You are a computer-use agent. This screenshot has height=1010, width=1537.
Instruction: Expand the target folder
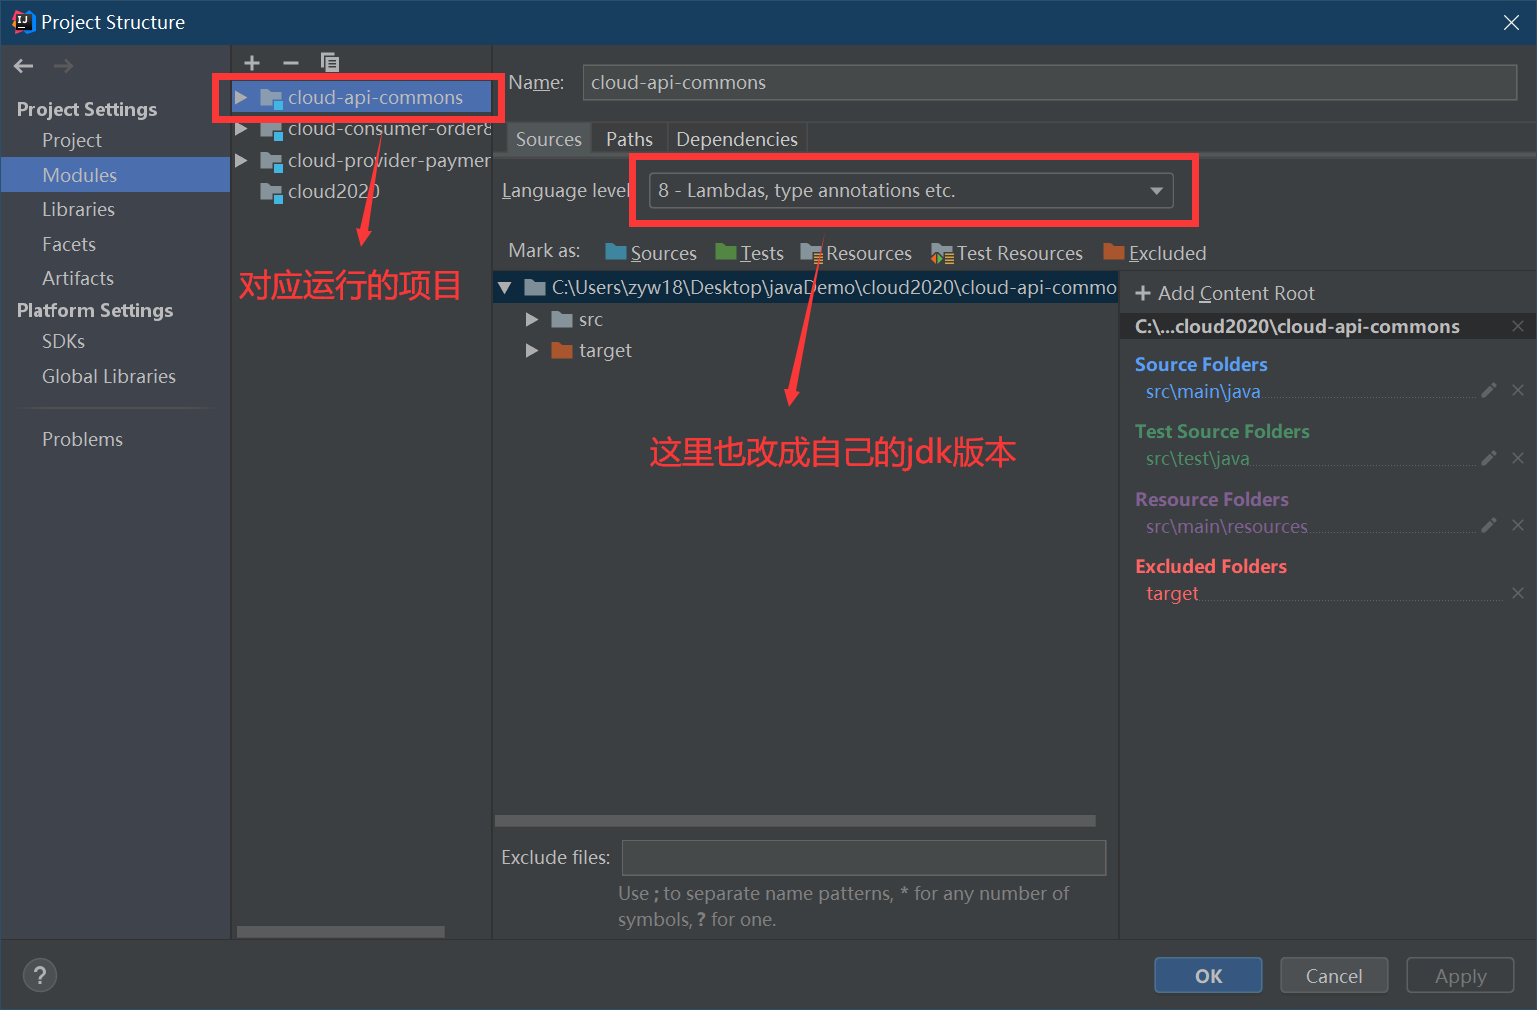[532, 350]
